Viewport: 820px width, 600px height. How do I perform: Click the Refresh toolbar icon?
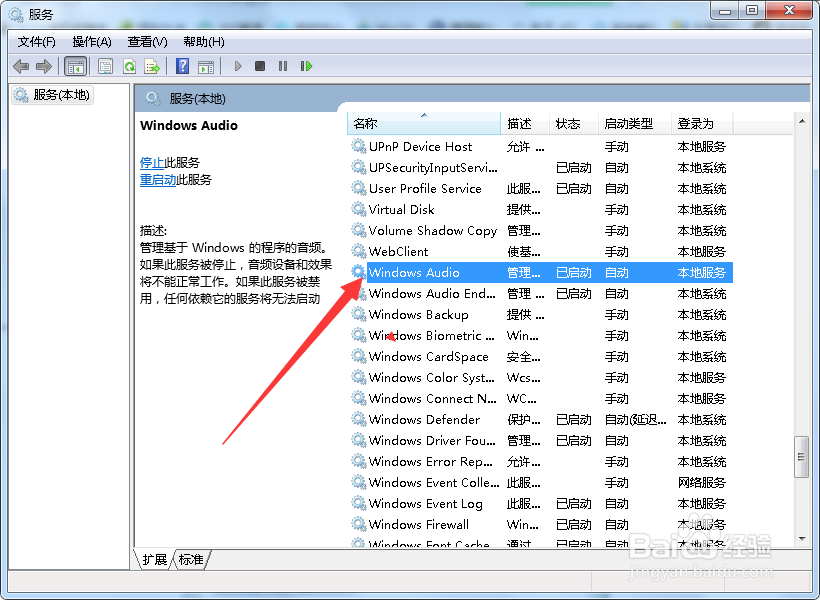[x=129, y=66]
